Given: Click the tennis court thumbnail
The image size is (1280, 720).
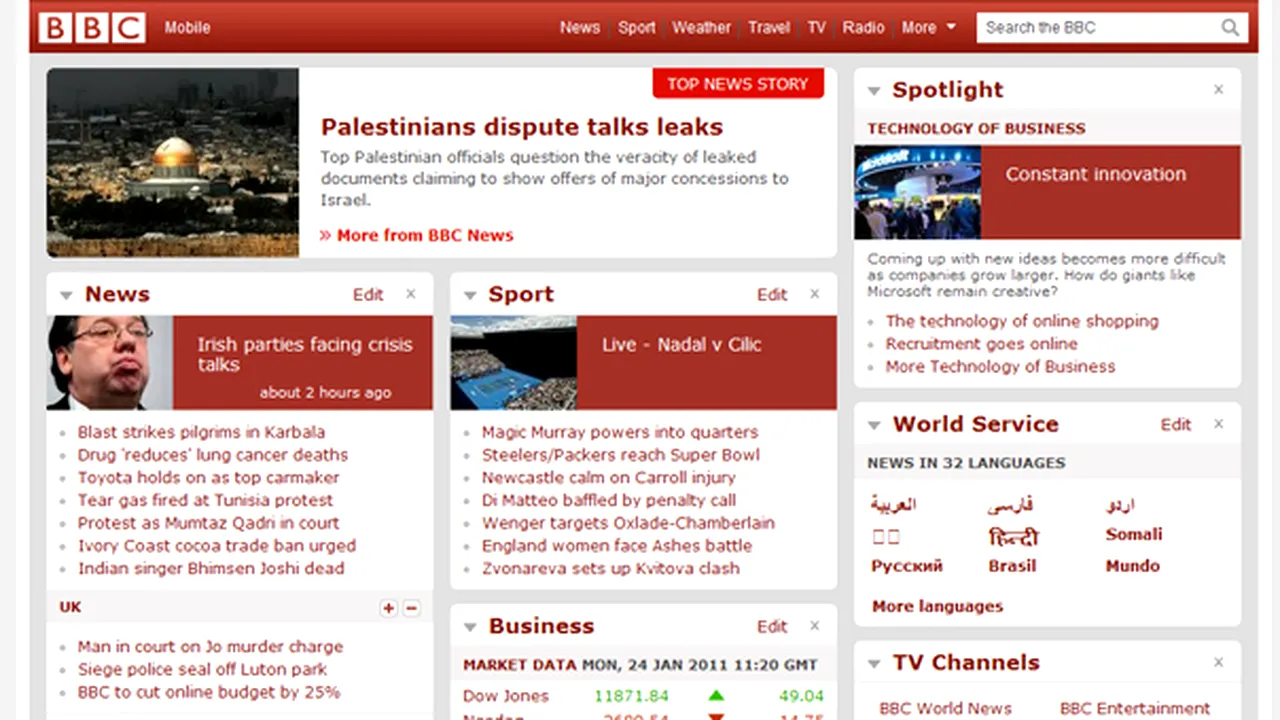Looking at the screenshot, I should click(514, 363).
